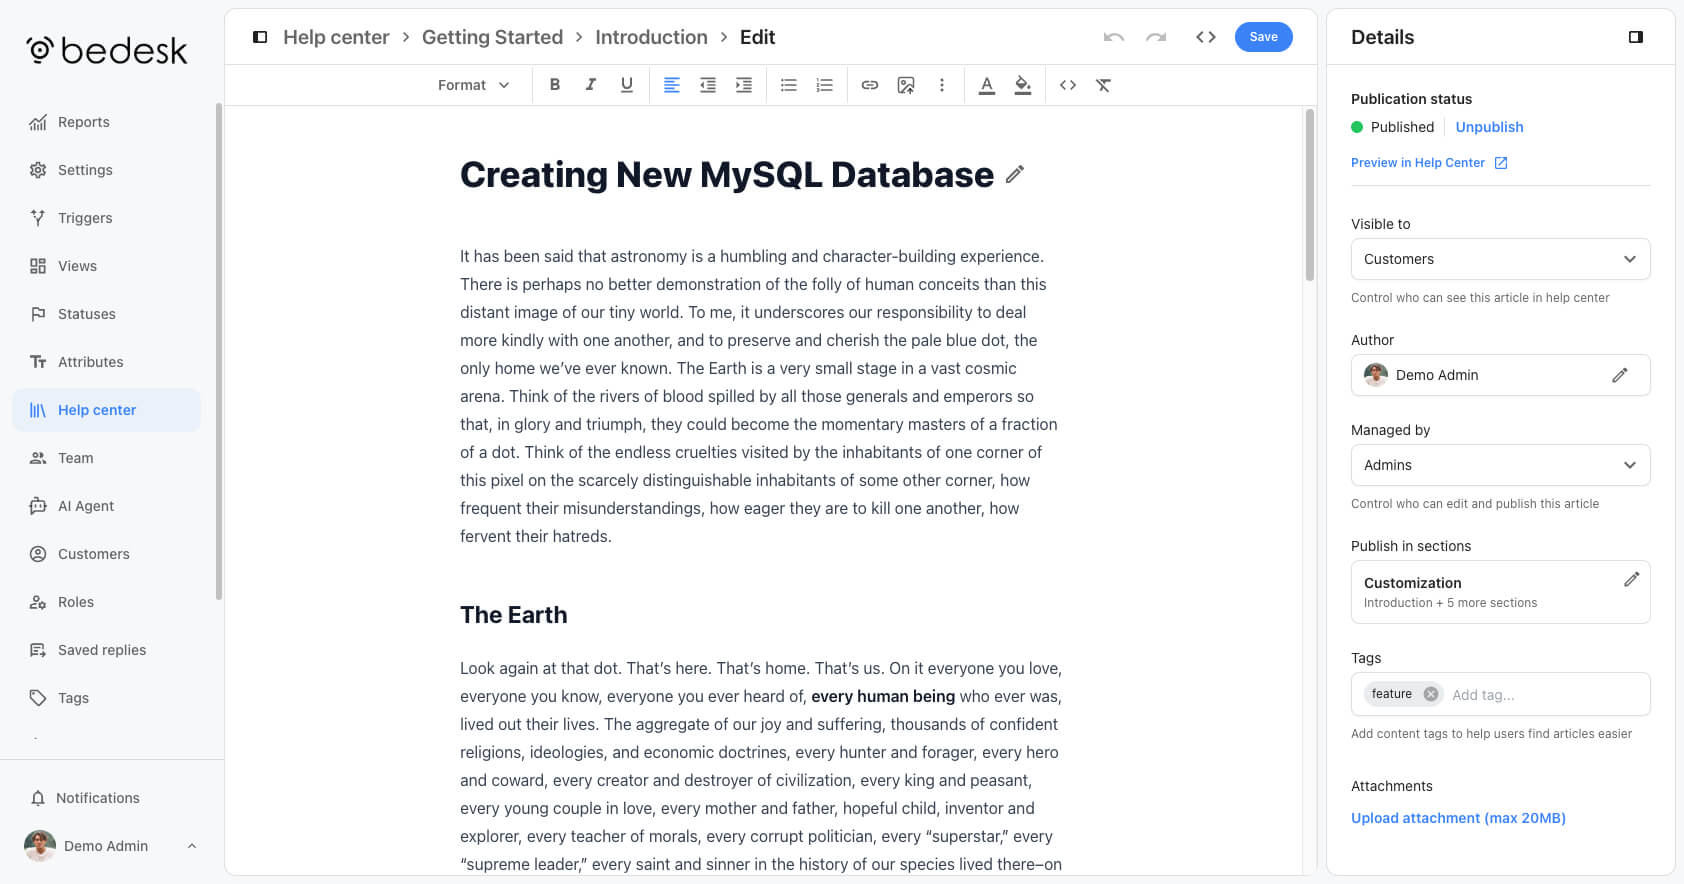Insert bulleted list
Image resolution: width=1684 pixels, height=884 pixels.
[789, 85]
